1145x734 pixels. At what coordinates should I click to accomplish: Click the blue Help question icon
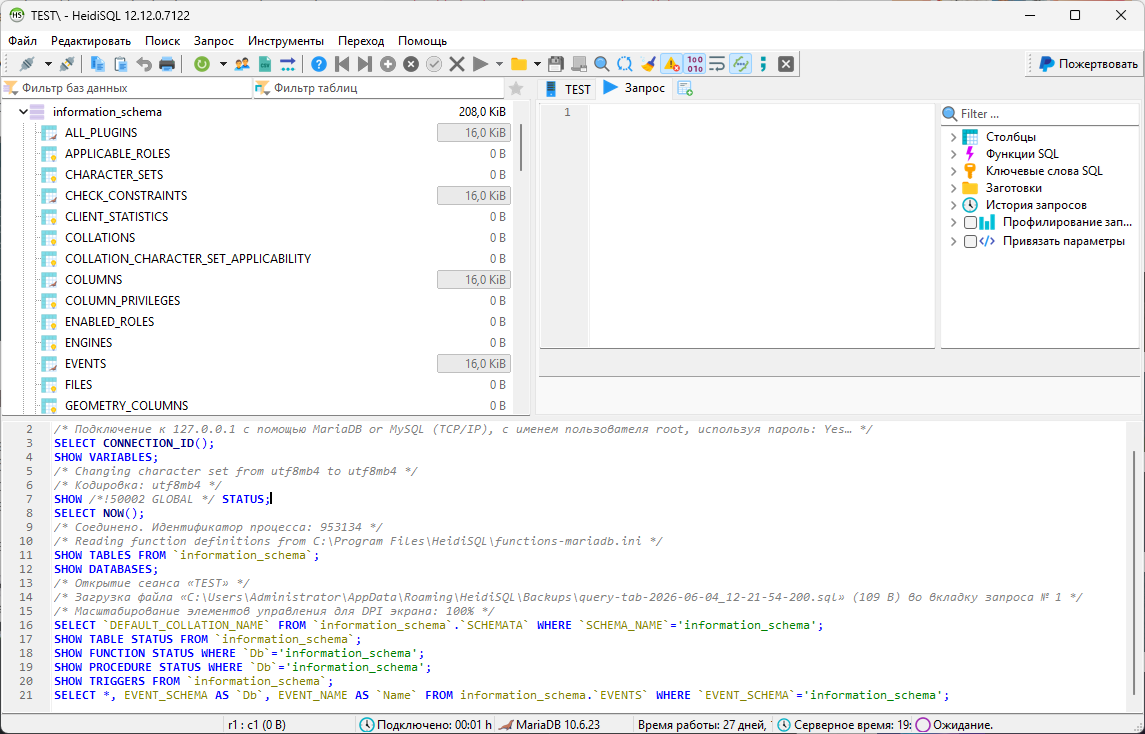pos(318,64)
